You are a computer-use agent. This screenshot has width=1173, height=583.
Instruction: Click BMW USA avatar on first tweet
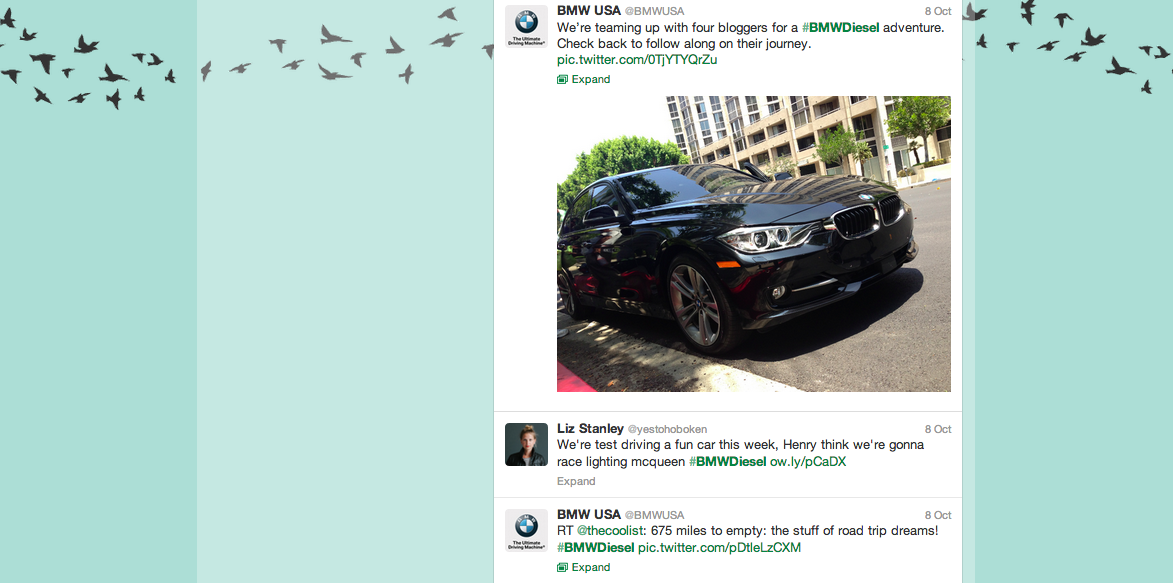click(x=526, y=26)
